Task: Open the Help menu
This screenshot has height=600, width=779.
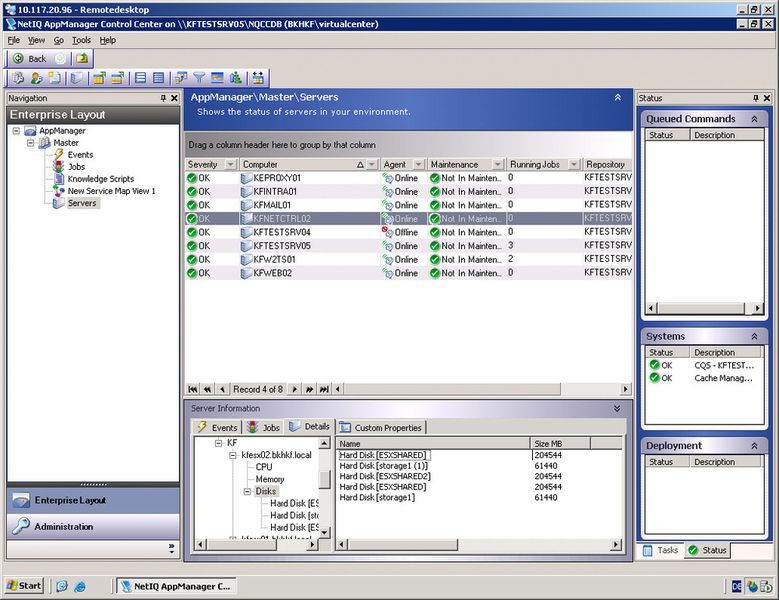Action: point(107,40)
